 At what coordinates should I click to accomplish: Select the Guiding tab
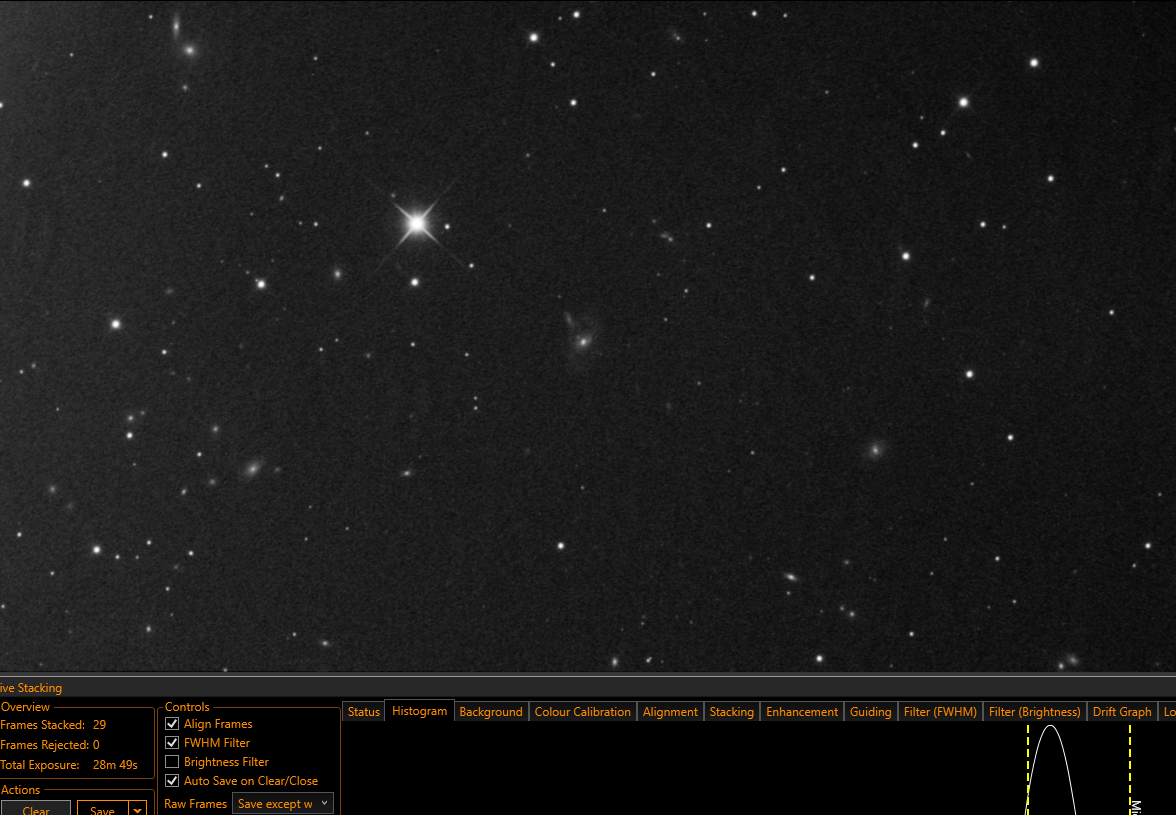[870, 712]
